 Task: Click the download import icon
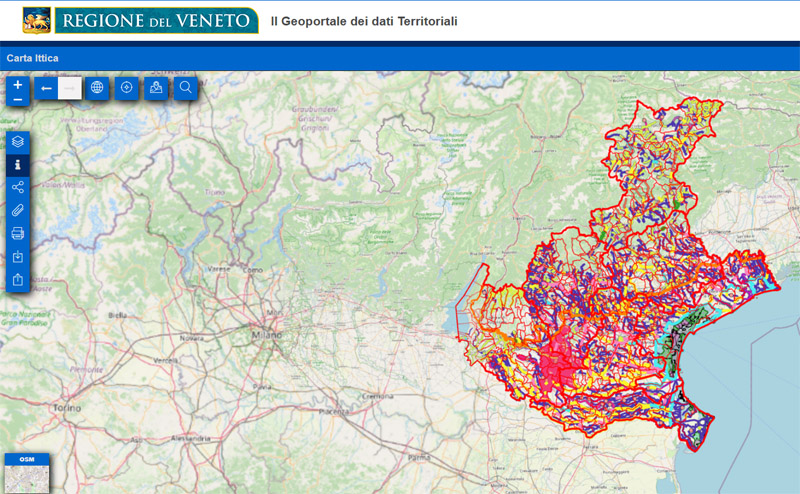tap(18, 257)
